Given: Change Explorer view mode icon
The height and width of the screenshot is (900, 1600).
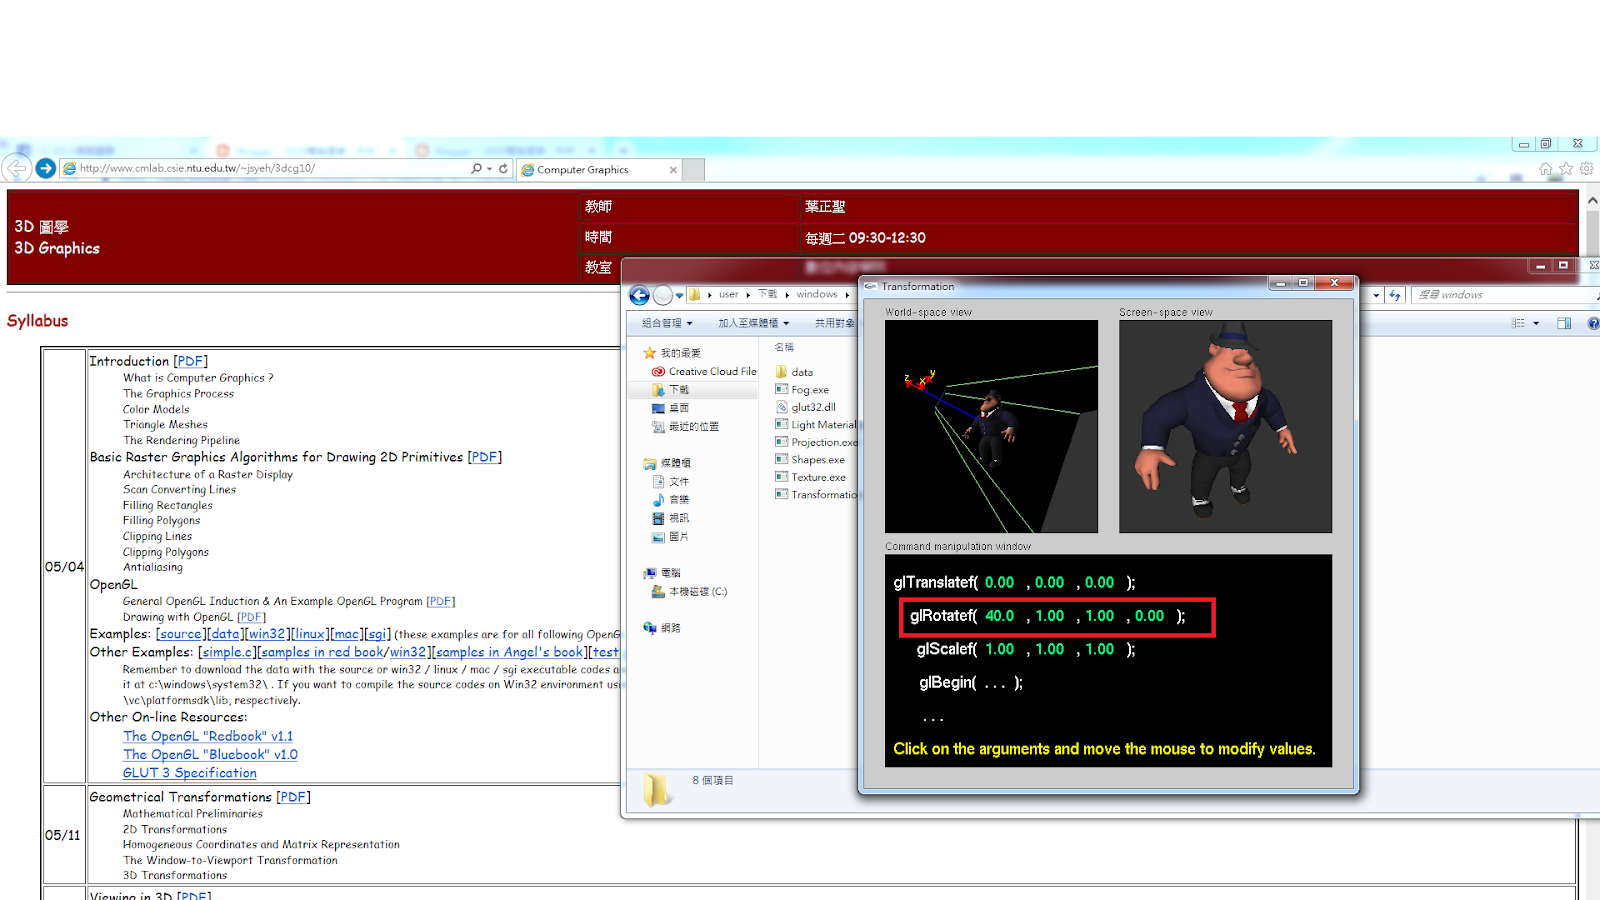Looking at the screenshot, I should point(1518,323).
